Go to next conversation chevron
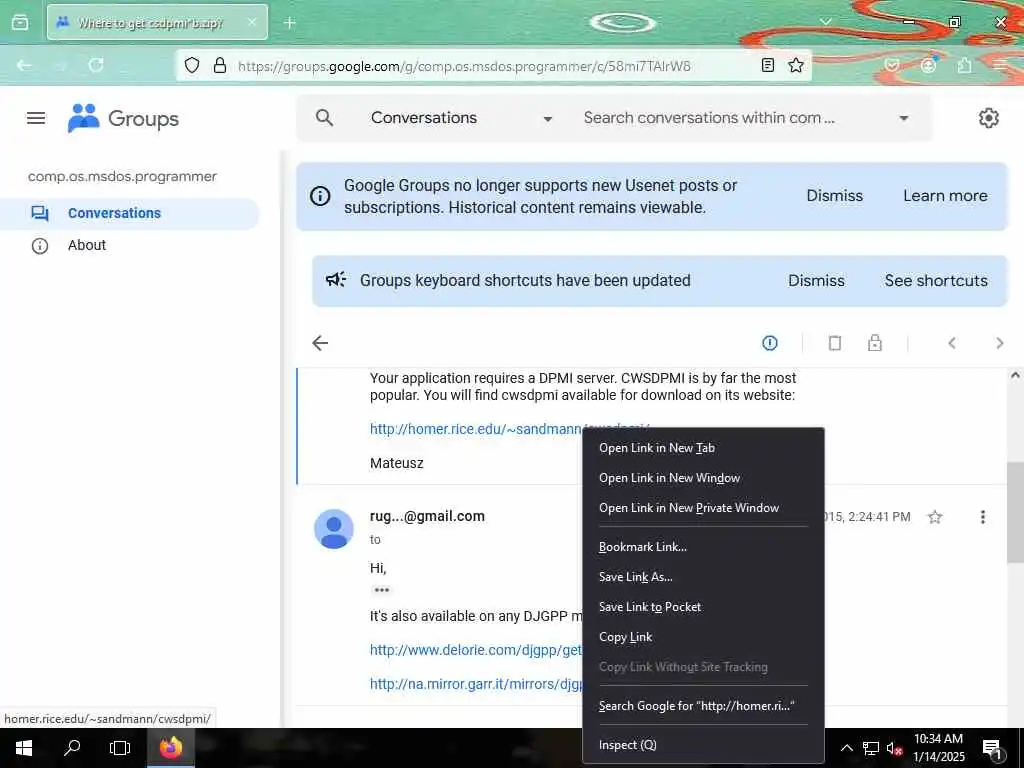The width and height of the screenshot is (1024, 768). click(x=999, y=343)
